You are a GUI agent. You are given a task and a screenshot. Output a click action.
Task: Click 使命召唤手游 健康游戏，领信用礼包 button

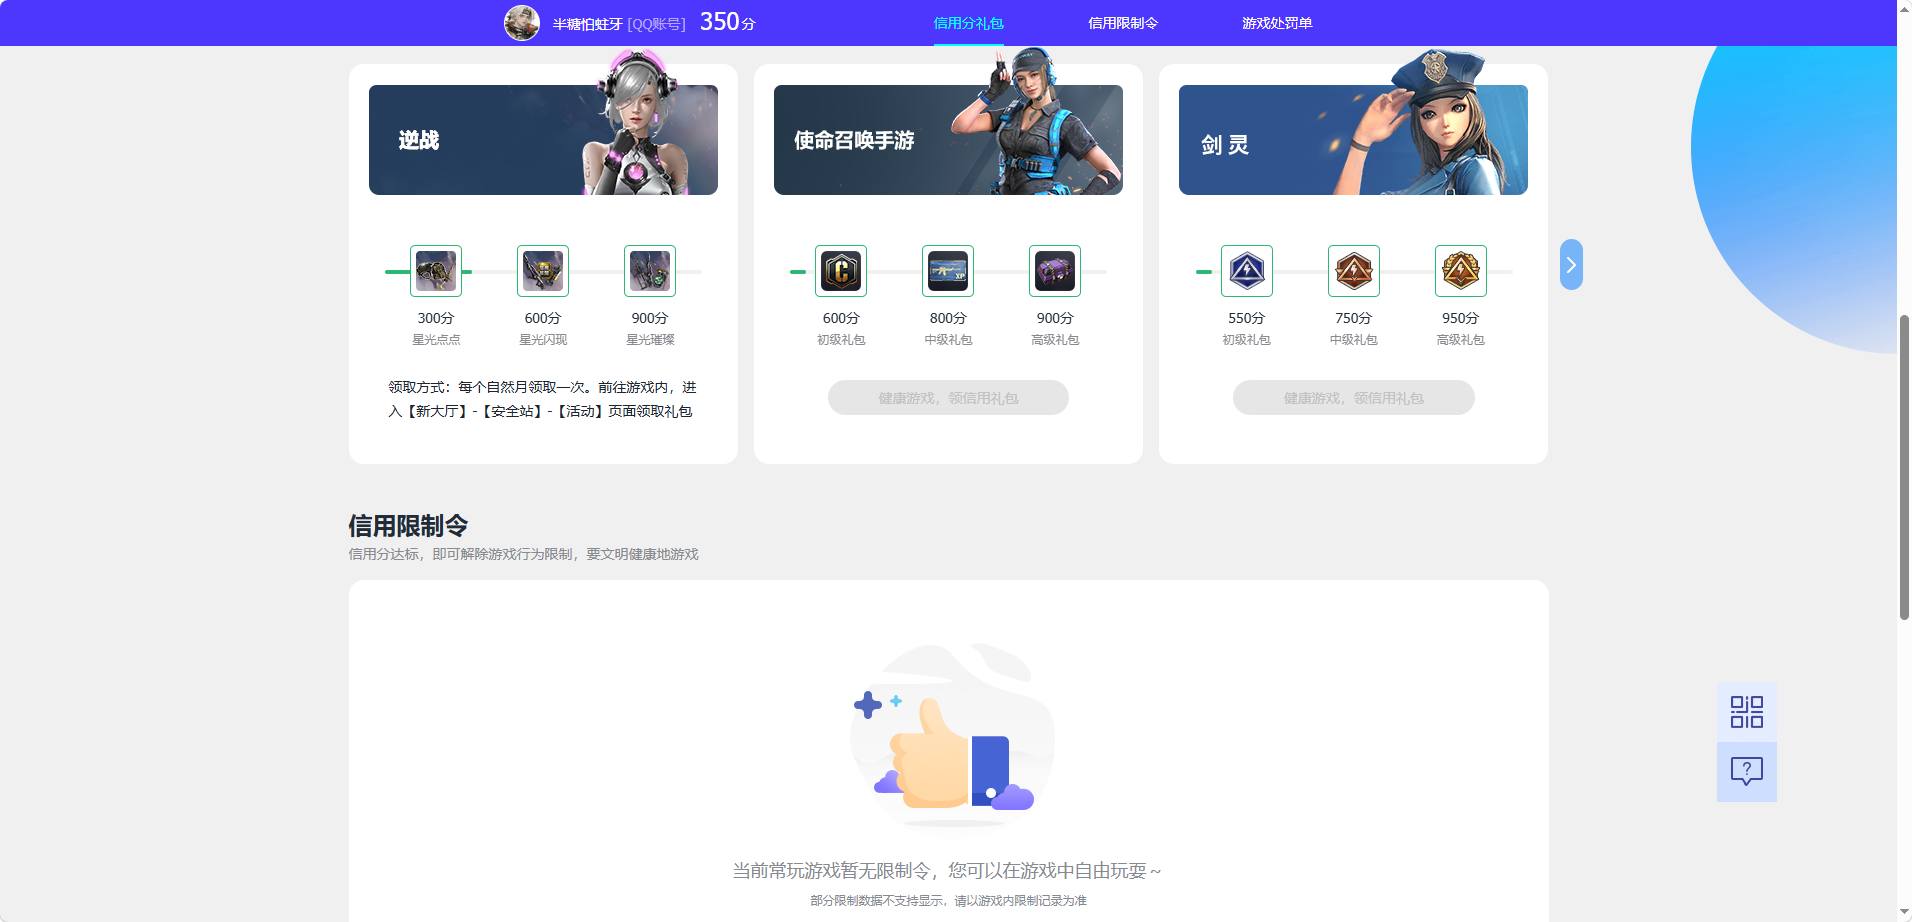click(948, 398)
